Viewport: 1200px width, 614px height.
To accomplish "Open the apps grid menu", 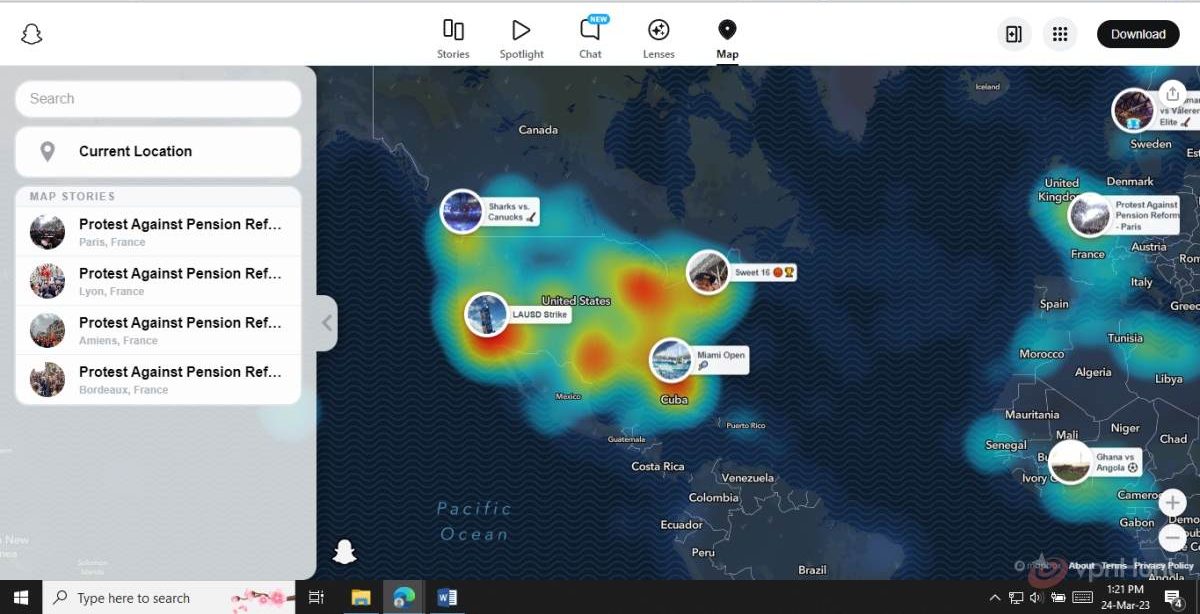I will coord(1060,34).
